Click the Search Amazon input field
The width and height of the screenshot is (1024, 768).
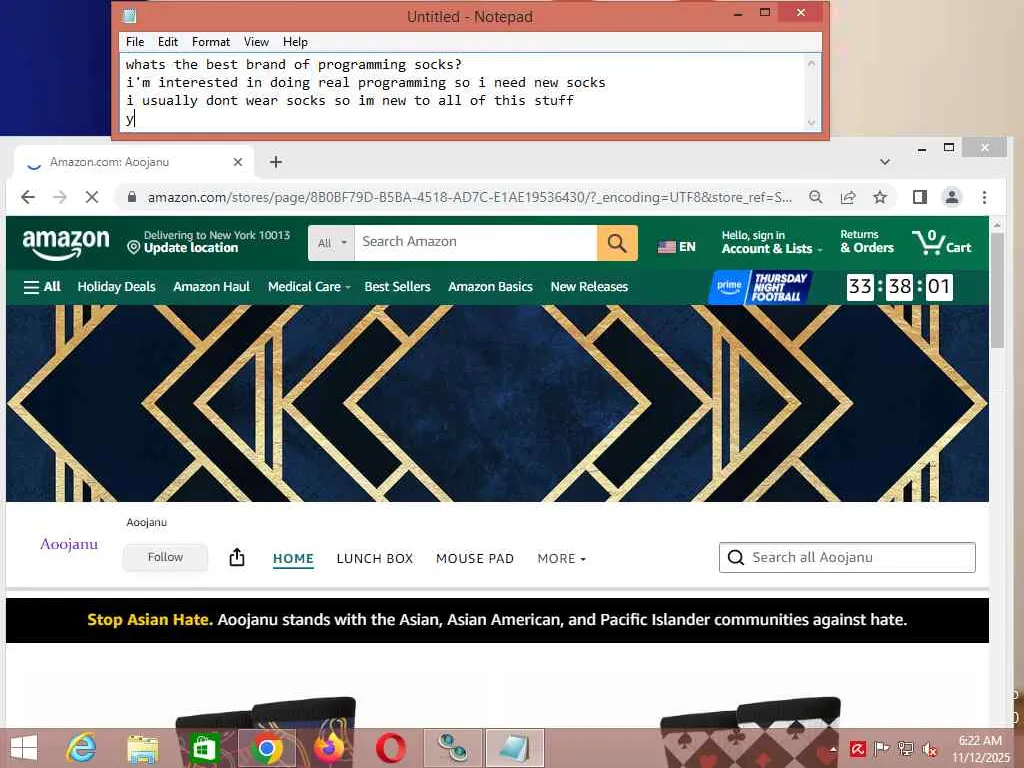click(475, 242)
